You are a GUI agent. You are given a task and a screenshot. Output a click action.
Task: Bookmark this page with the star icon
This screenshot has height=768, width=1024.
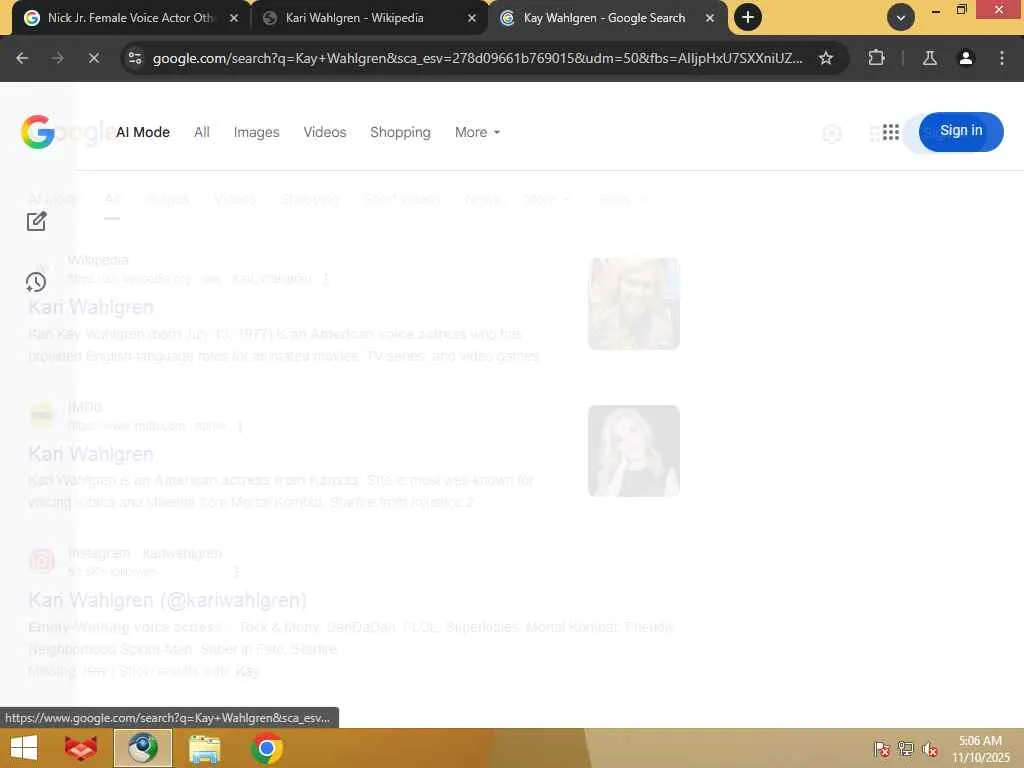tap(825, 58)
